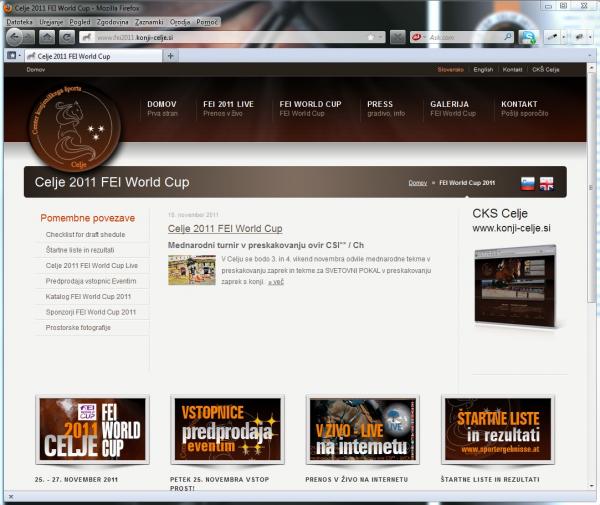Click the 'več' read more link

tap(275, 282)
